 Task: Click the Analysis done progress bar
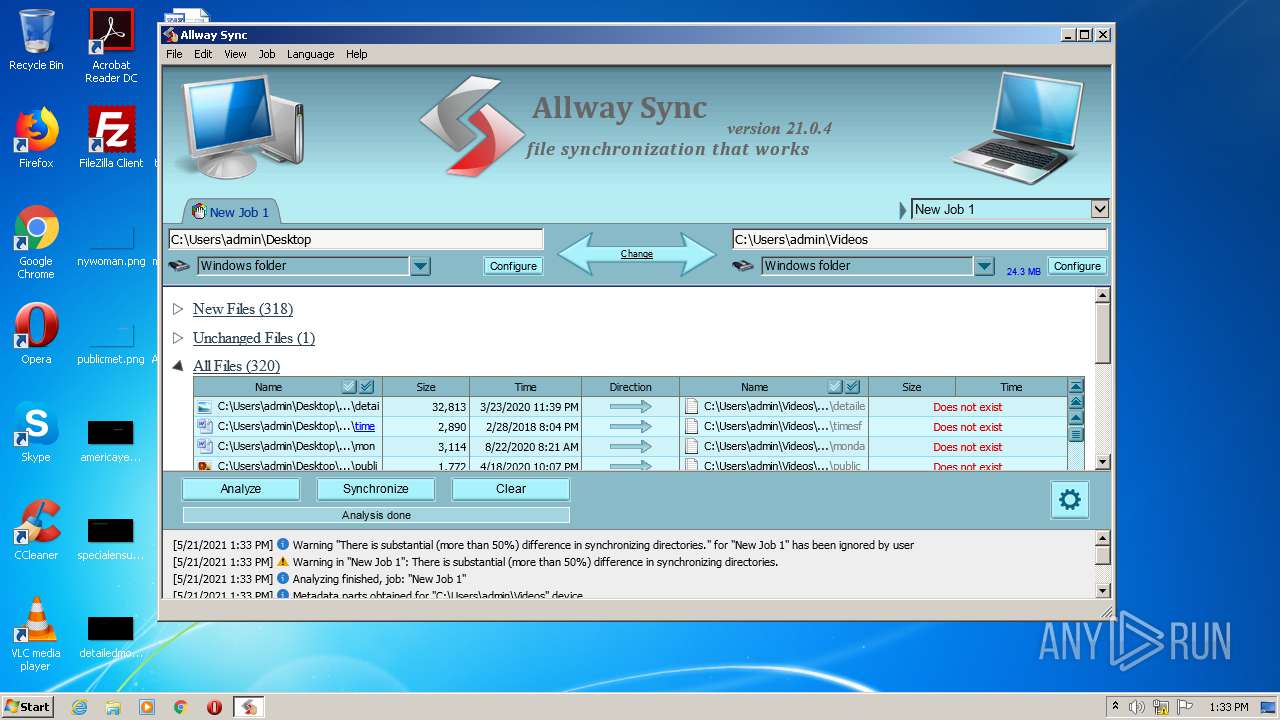click(376, 515)
